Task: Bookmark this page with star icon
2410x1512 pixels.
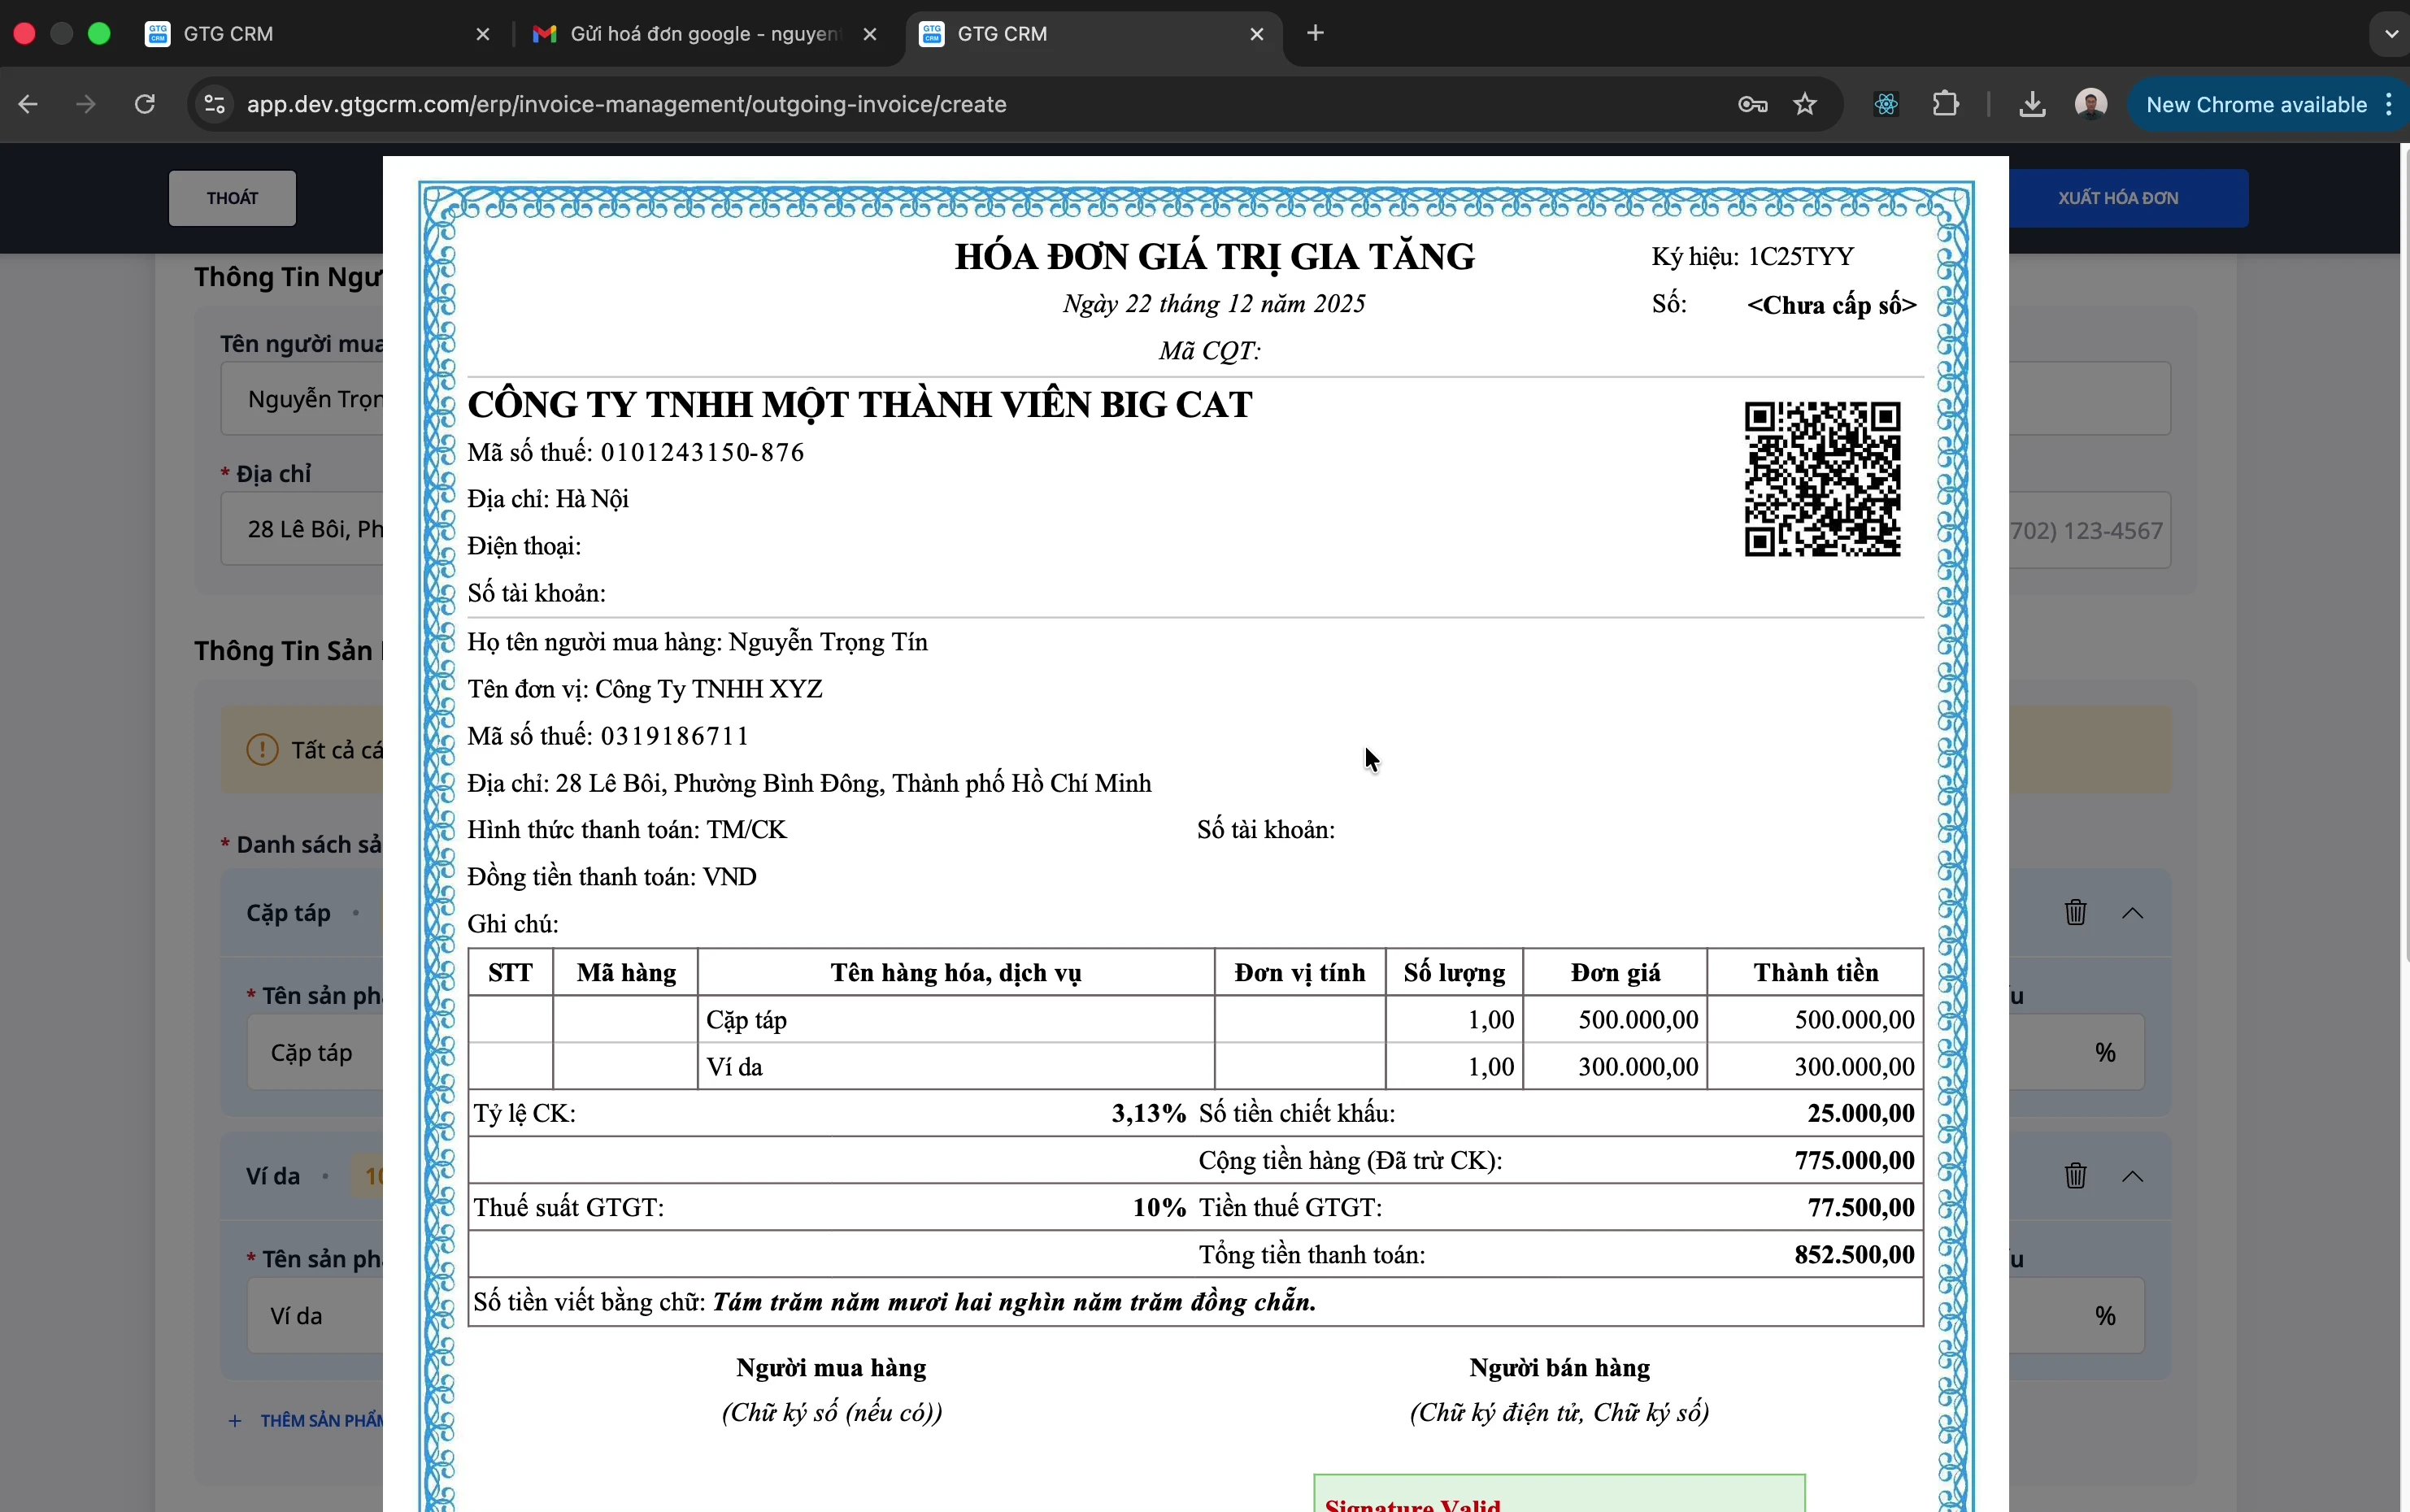Action: [x=1805, y=104]
